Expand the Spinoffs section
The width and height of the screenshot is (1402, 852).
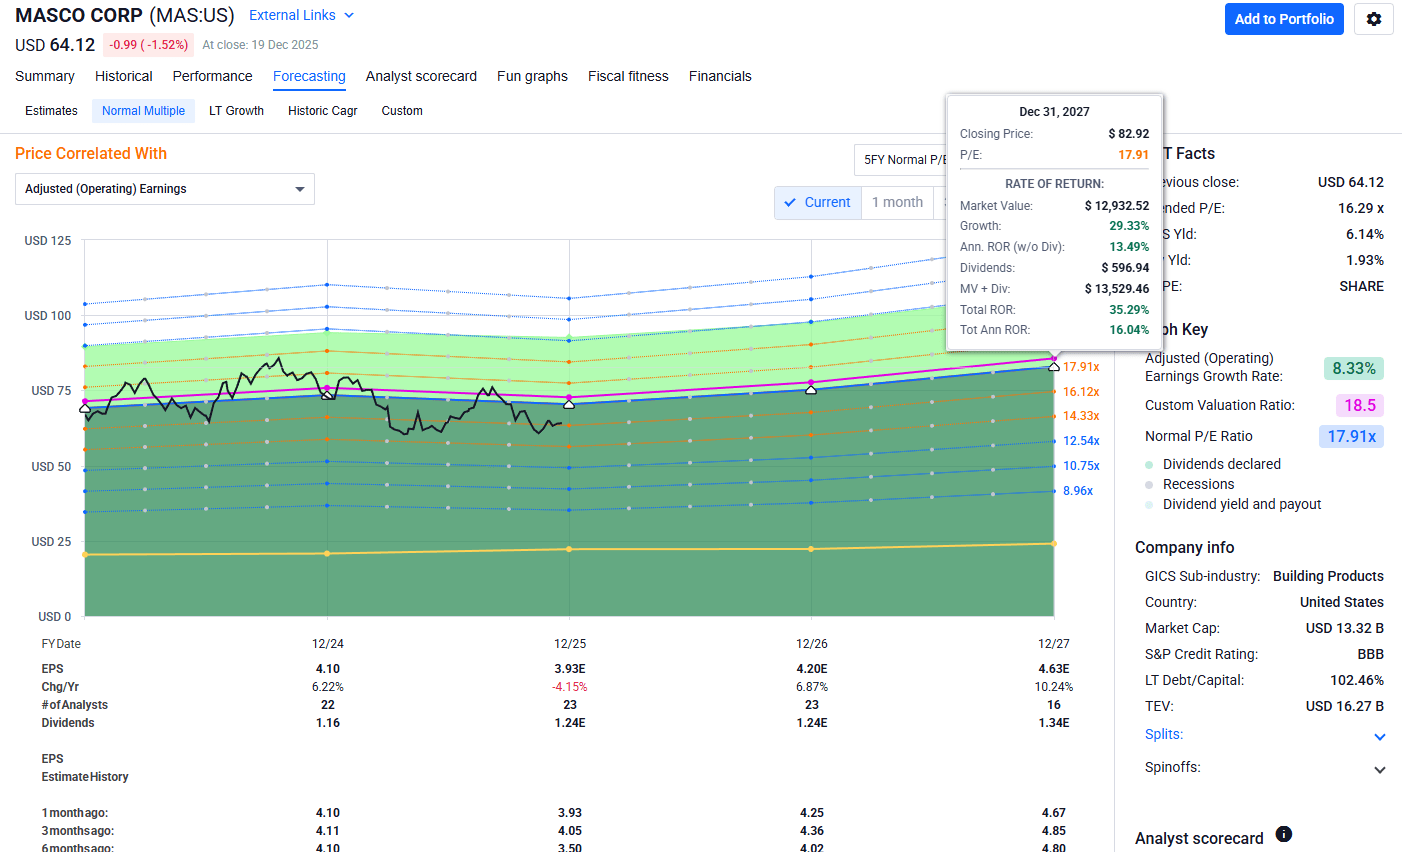click(1379, 769)
